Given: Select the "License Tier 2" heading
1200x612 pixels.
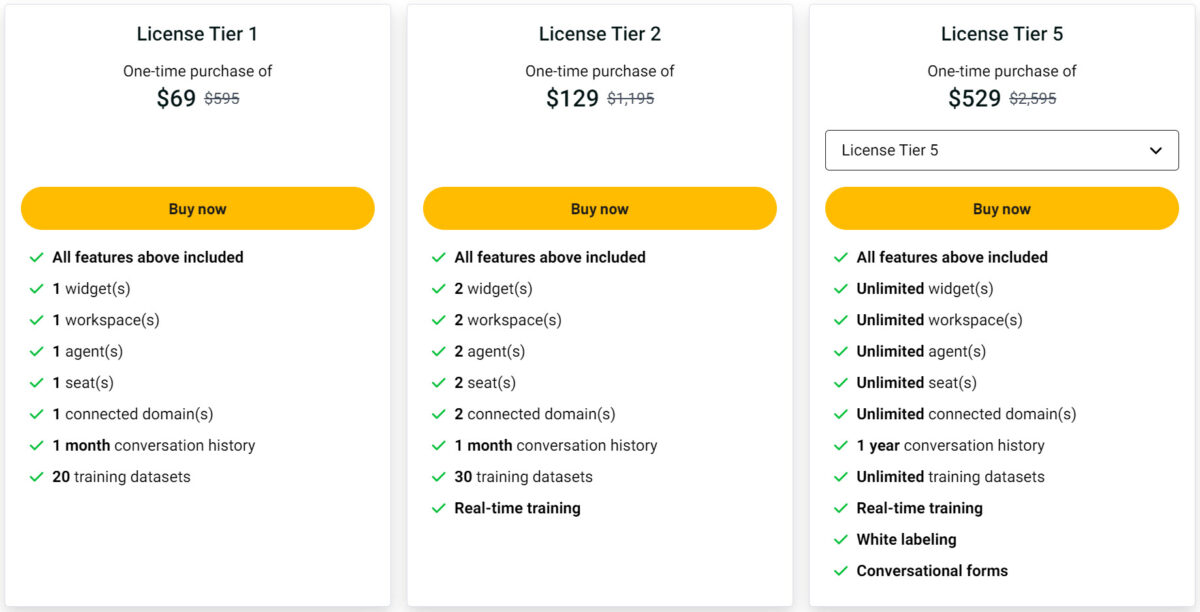Looking at the screenshot, I should pyautogui.click(x=599, y=33).
